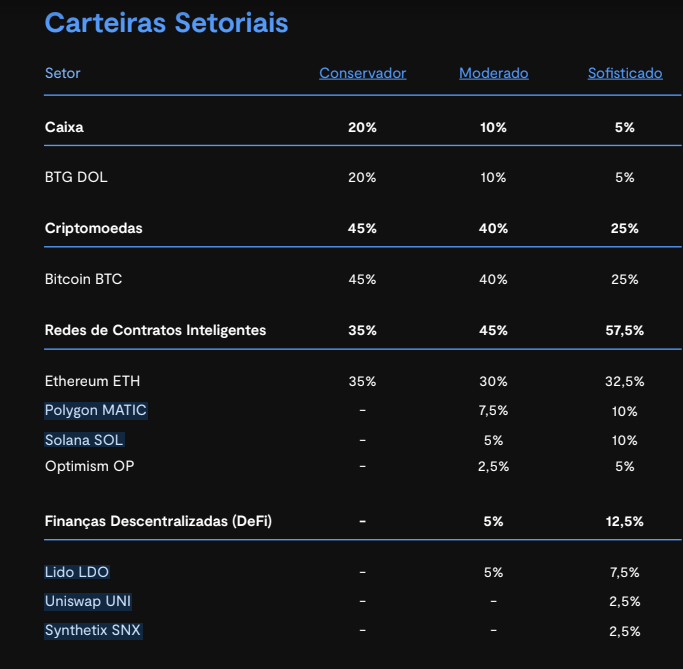Click the BTG DOL row label
This screenshot has width=683, height=669.
(76, 177)
